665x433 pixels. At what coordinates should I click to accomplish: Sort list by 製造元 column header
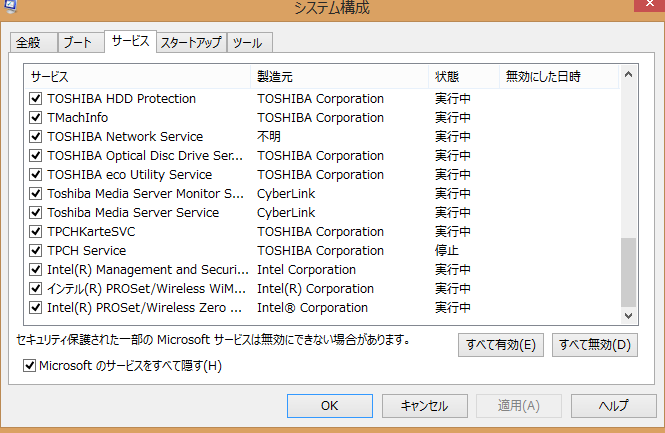(x=339, y=76)
